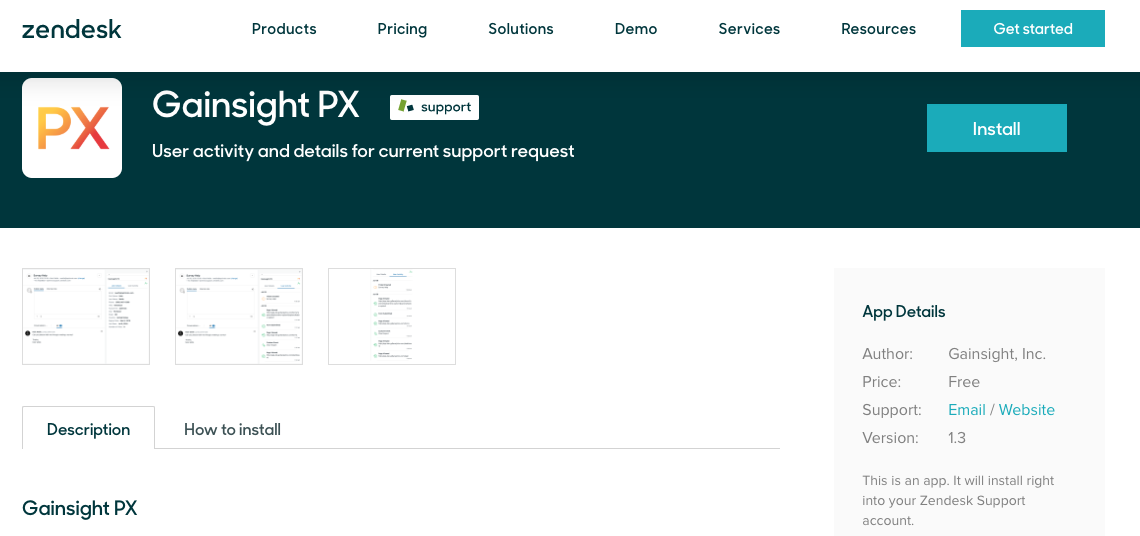The image size is (1140, 536).
Task: Click the Zendesk logo
Action: [71, 29]
